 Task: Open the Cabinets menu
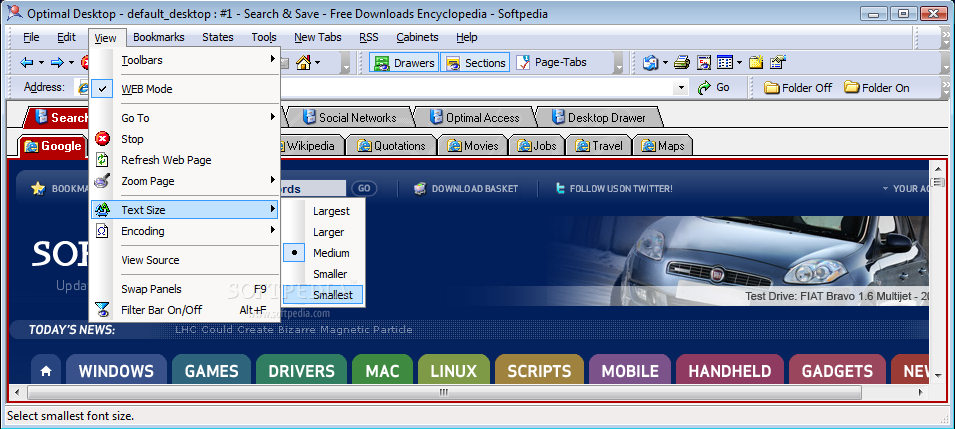click(x=417, y=37)
